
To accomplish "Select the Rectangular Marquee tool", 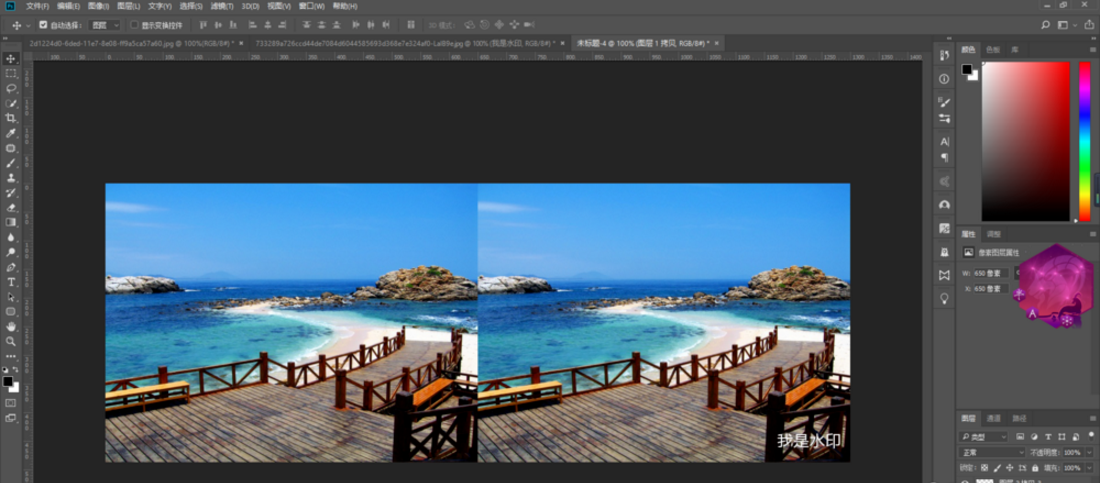I will click(x=11, y=73).
